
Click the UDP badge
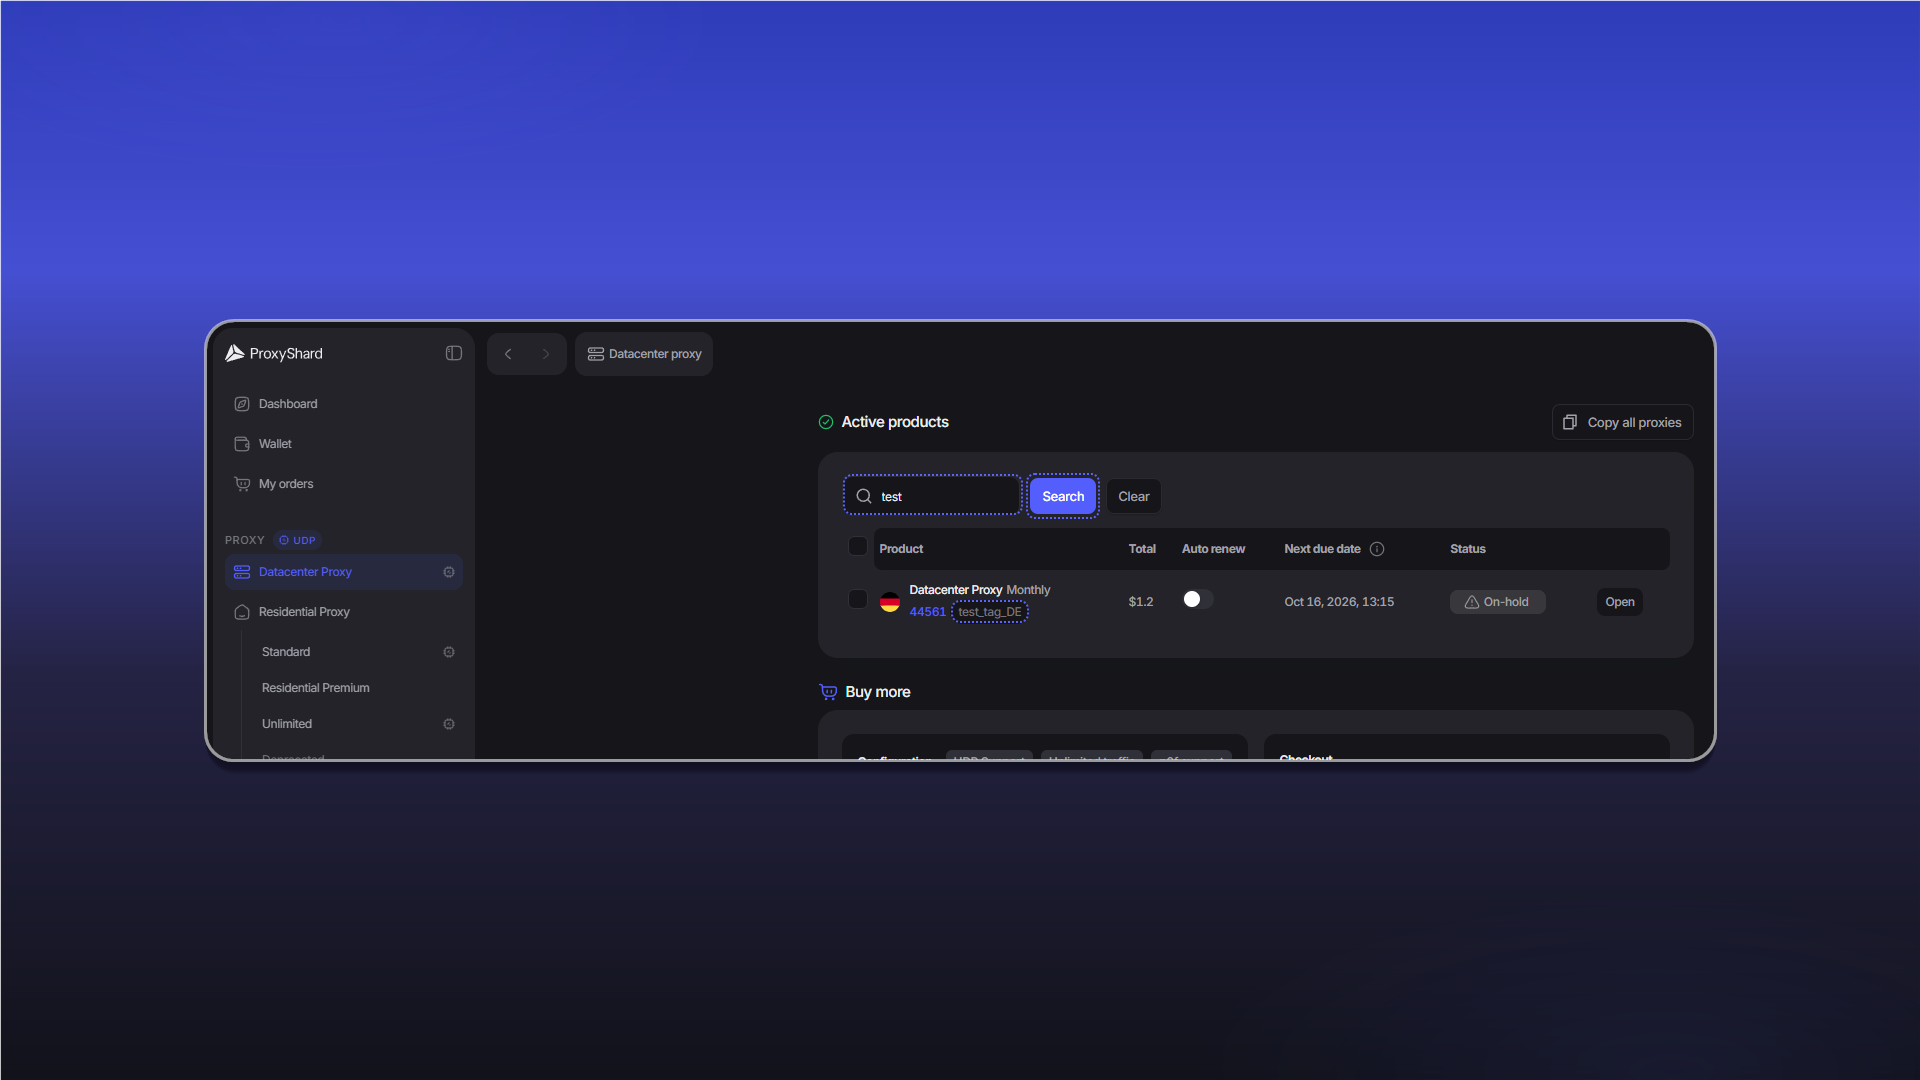coord(297,540)
